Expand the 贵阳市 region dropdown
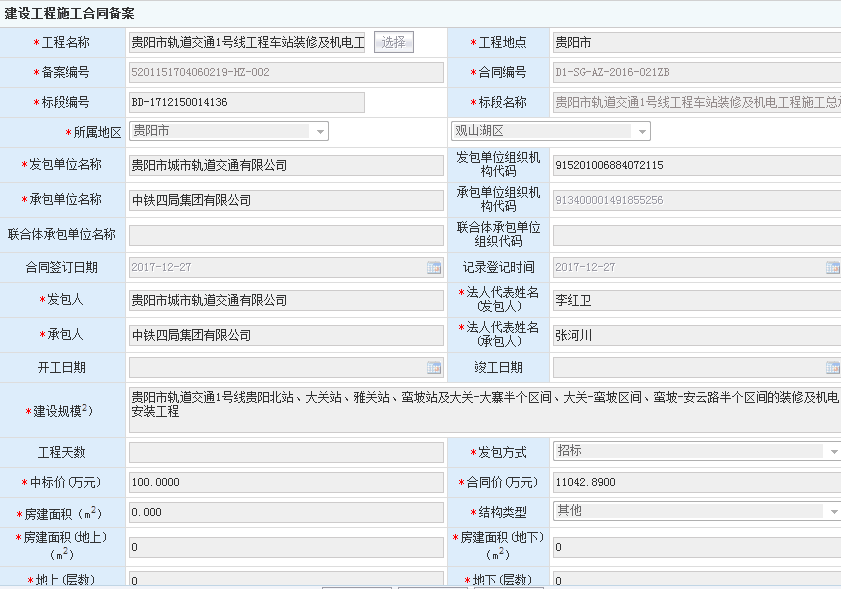The image size is (841, 589). tap(320, 132)
